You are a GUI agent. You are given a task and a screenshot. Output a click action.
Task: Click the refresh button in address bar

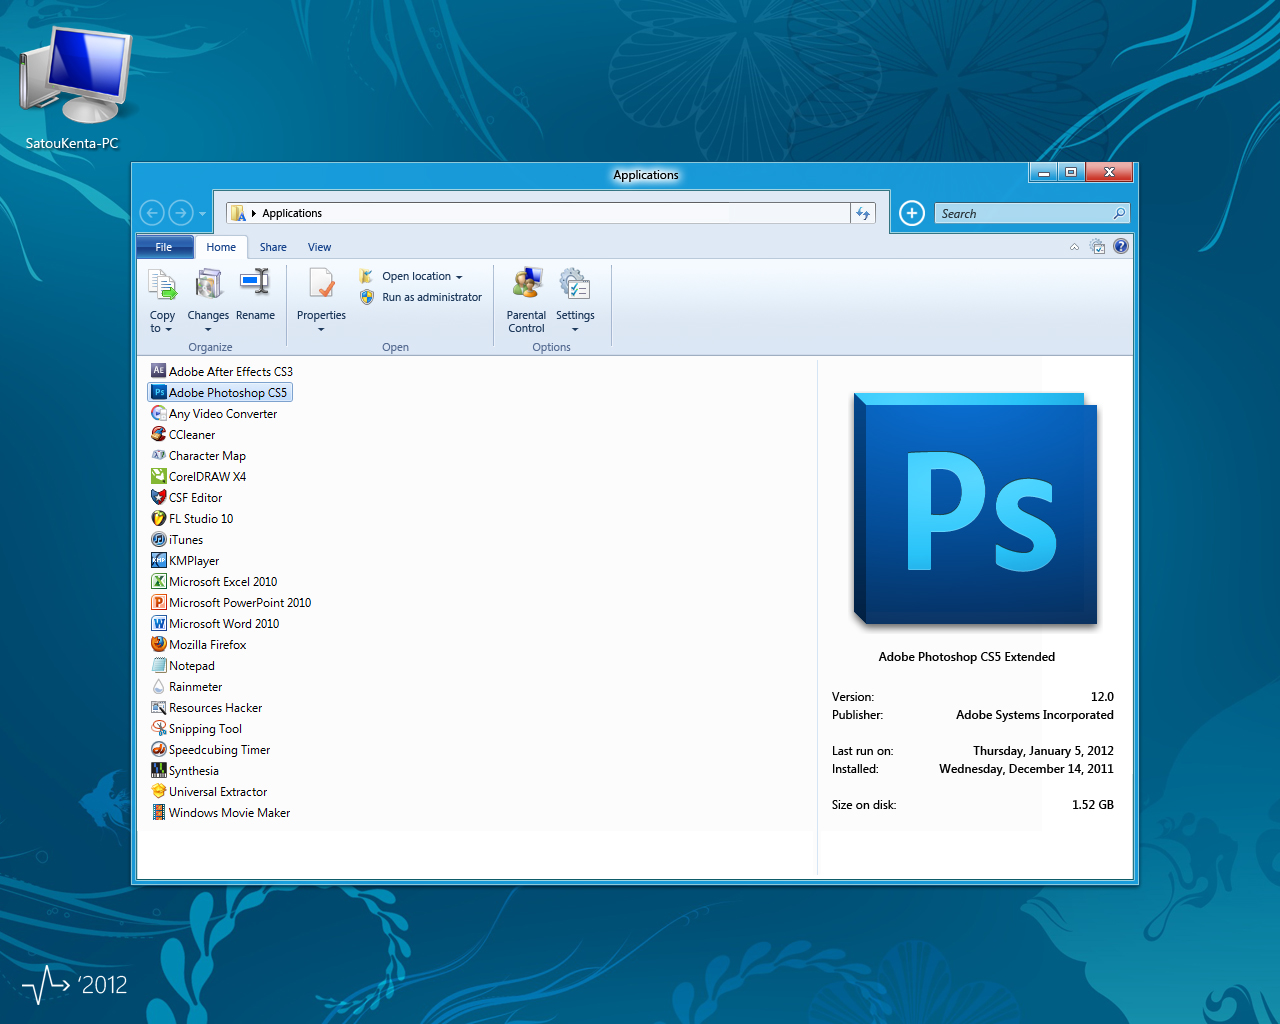tap(863, 213)
